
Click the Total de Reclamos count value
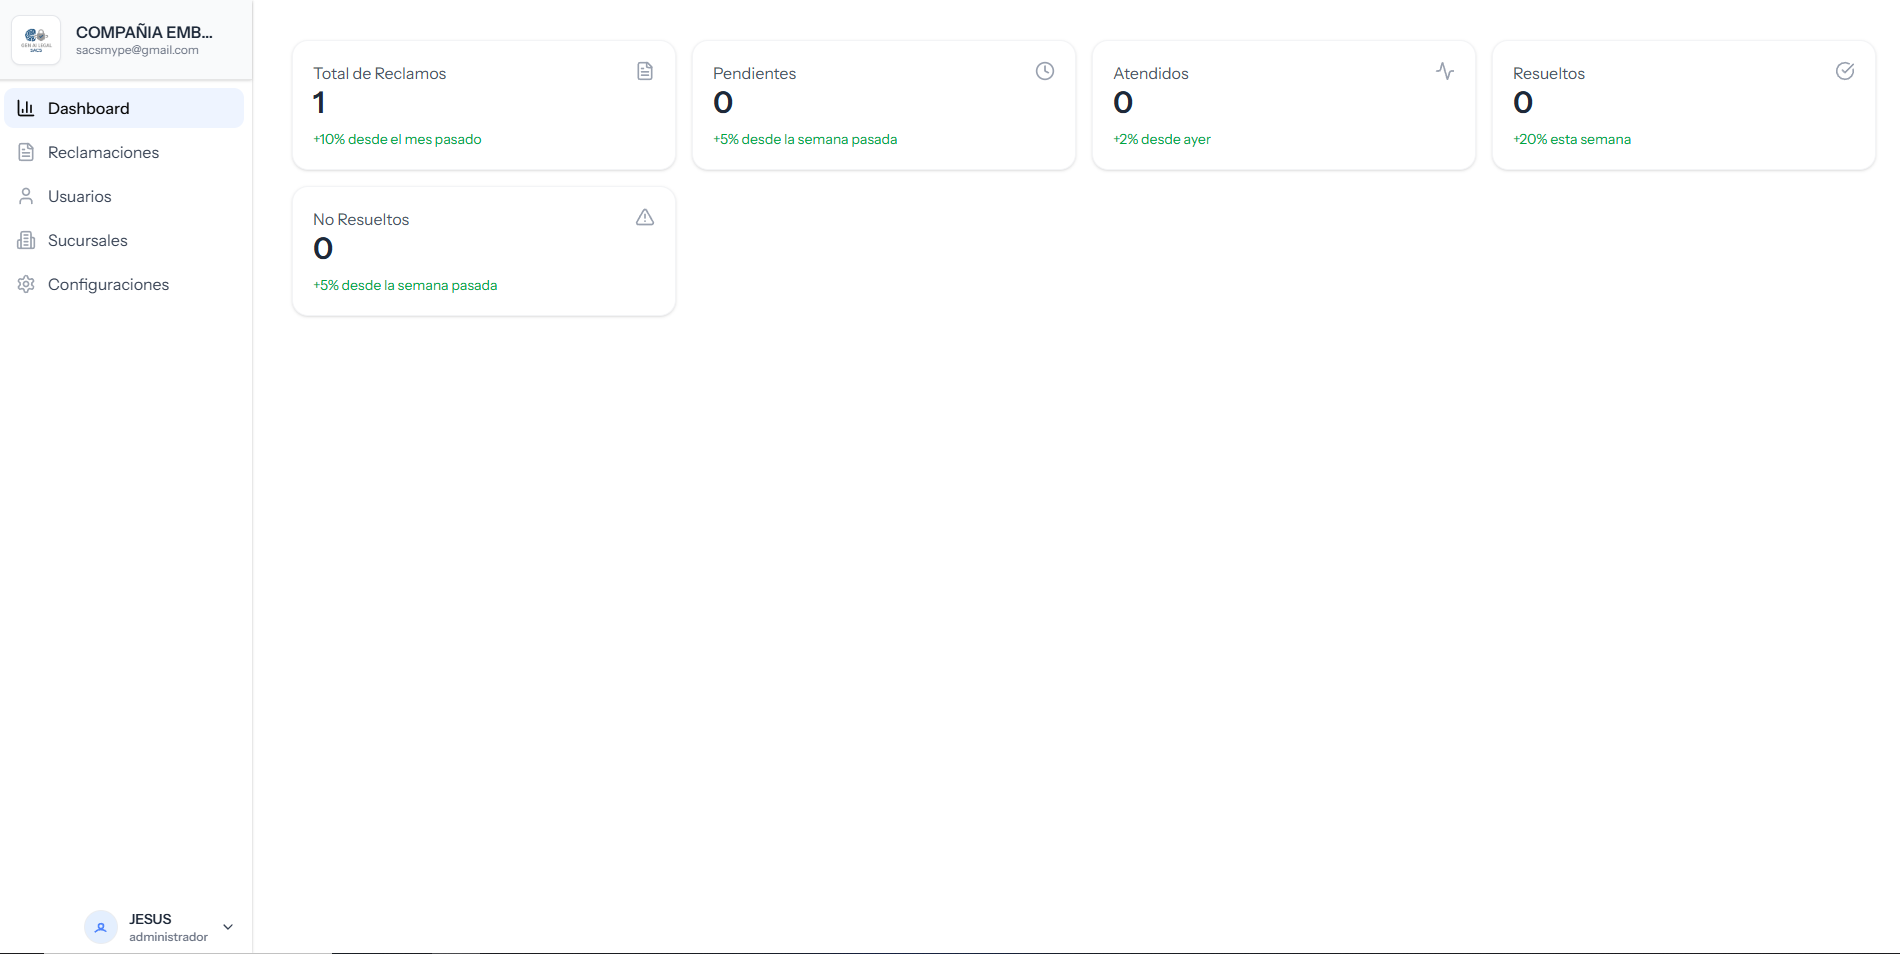(319, 102)
